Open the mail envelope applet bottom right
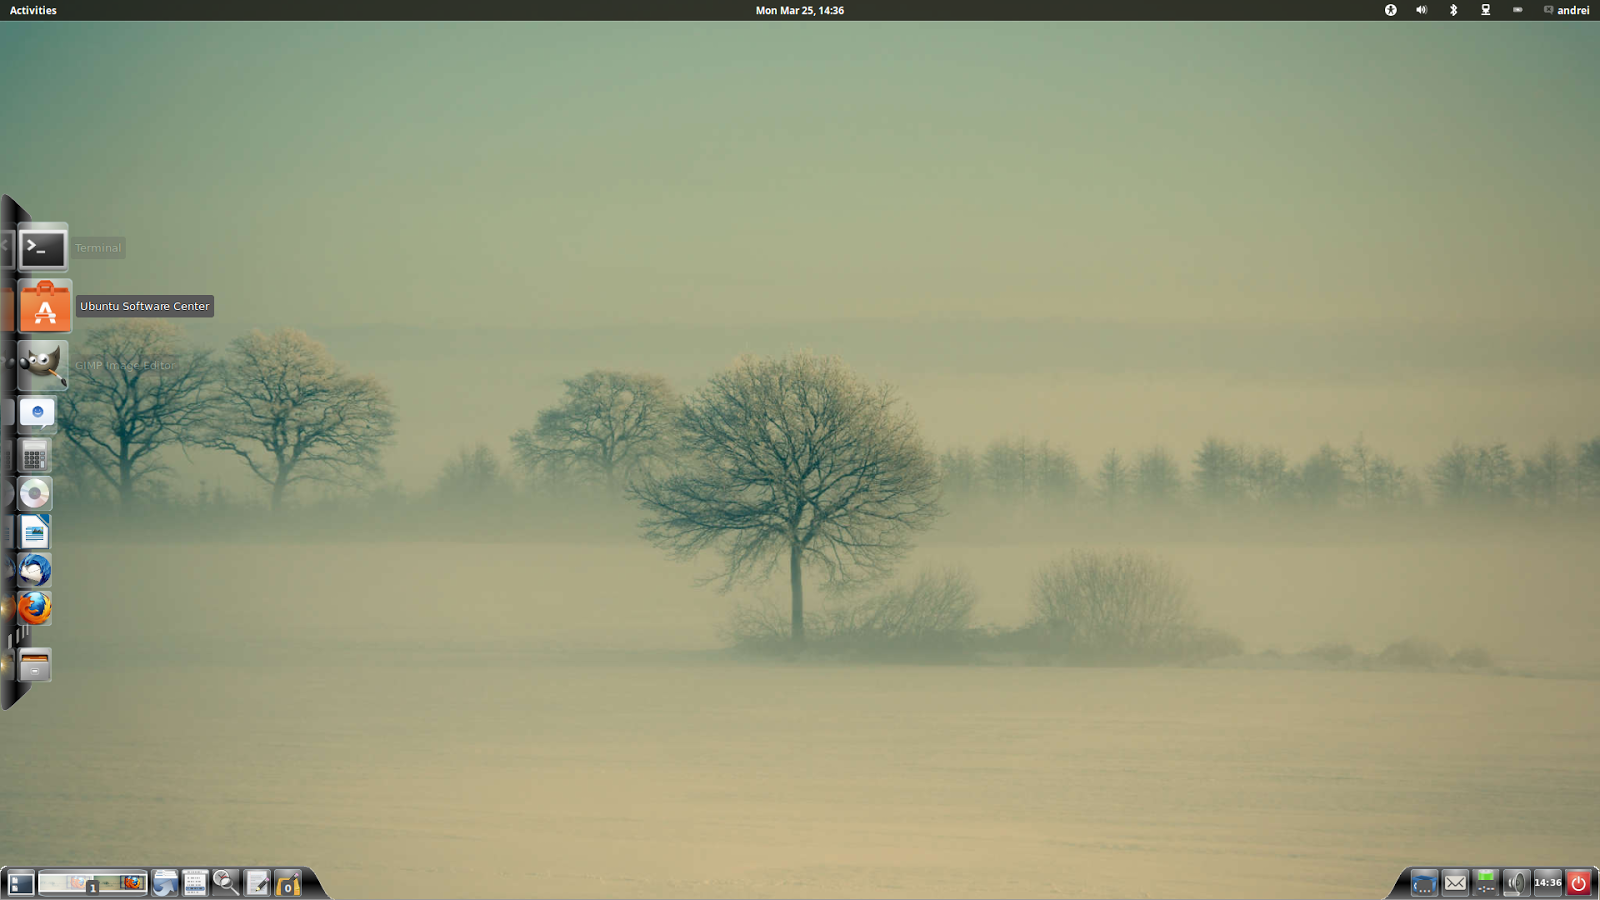The width and height of the screenshot is (1600, 900). [1456, 884]
